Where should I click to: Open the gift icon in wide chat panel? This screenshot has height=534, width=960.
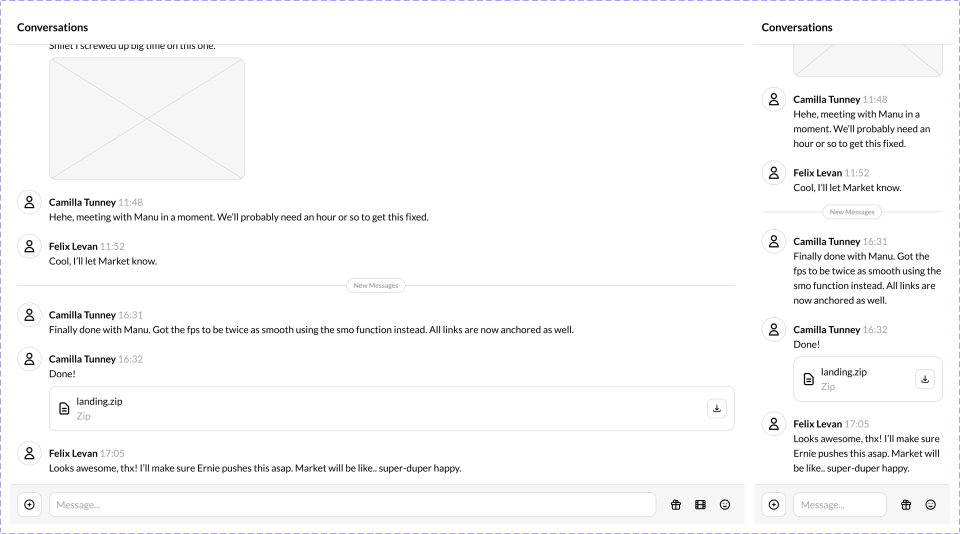click(675, 505)
